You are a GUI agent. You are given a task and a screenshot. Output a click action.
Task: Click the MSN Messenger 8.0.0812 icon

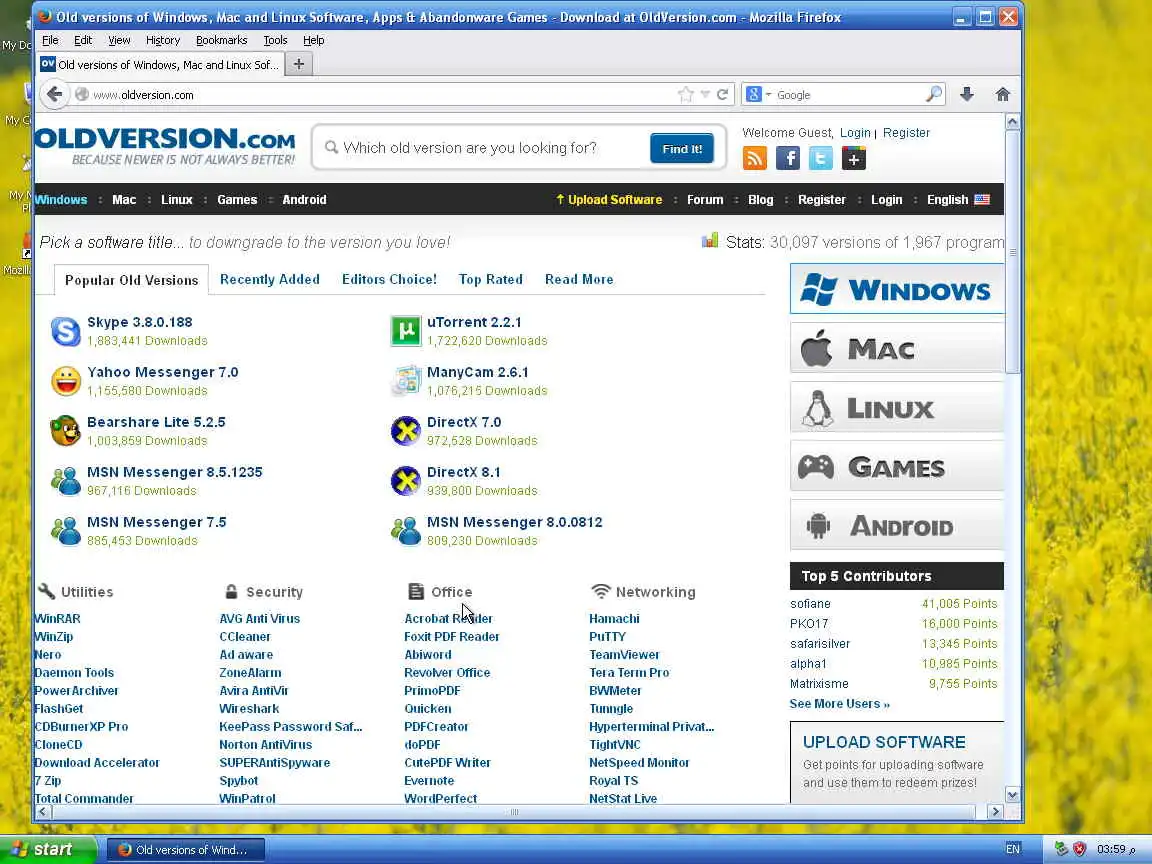click(x=406, y=531)
